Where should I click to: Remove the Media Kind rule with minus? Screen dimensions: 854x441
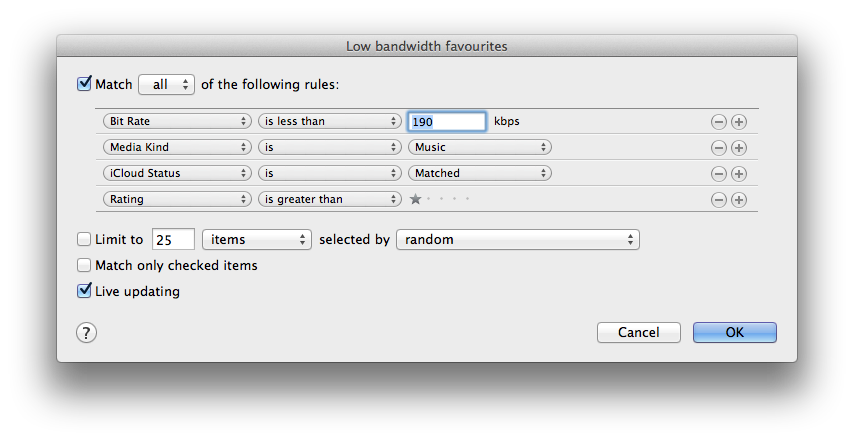[718, 148]
